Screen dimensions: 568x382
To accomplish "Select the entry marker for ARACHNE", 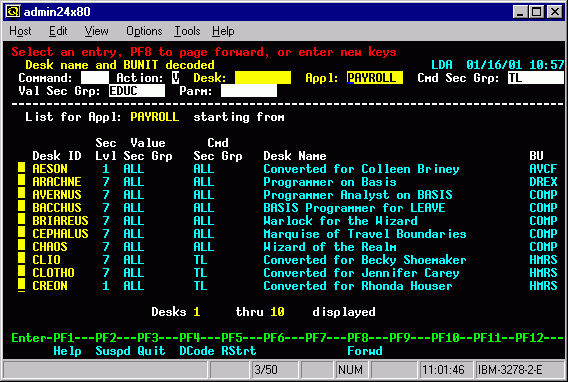I will [x=22, y=181].
